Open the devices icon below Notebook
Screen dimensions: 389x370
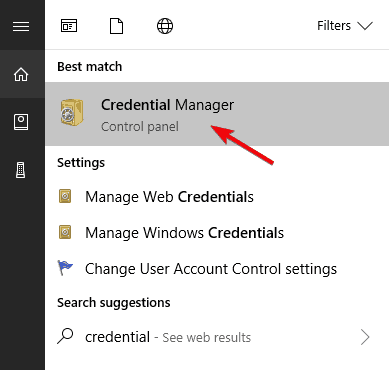point(21,170)
